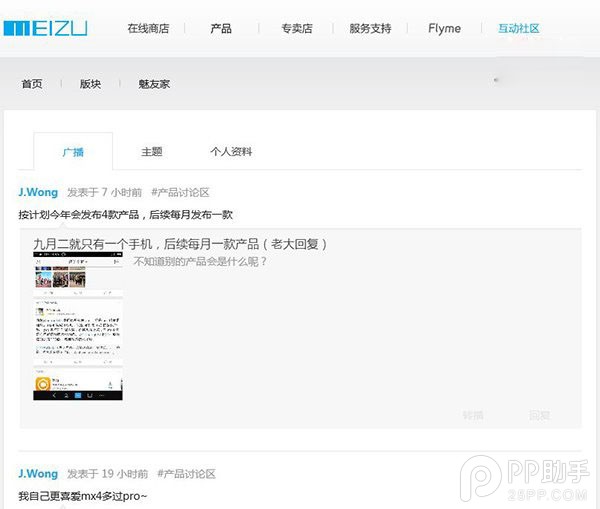Click text 发表于 7 小时前
600x509 pixels.
click(104, 192)
